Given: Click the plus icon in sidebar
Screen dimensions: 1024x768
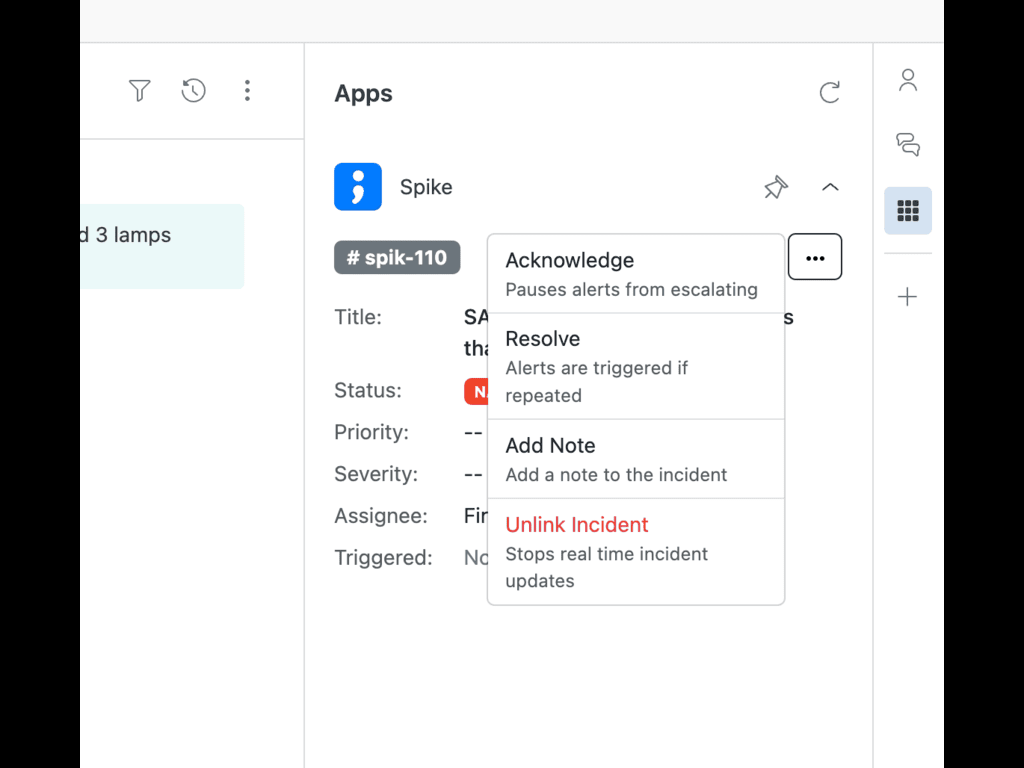Looking at the screenshot, I should [x=908, y=297].
